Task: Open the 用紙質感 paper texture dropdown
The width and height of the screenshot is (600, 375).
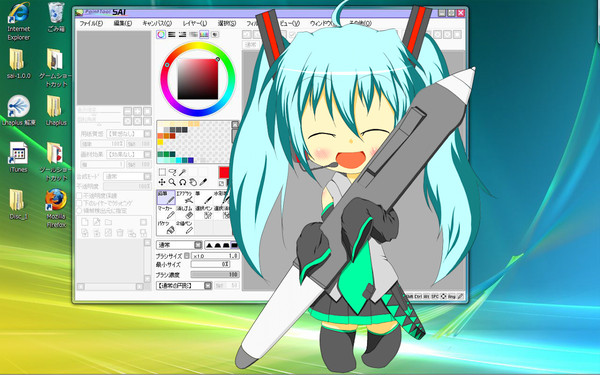Action: click(129, 134)
